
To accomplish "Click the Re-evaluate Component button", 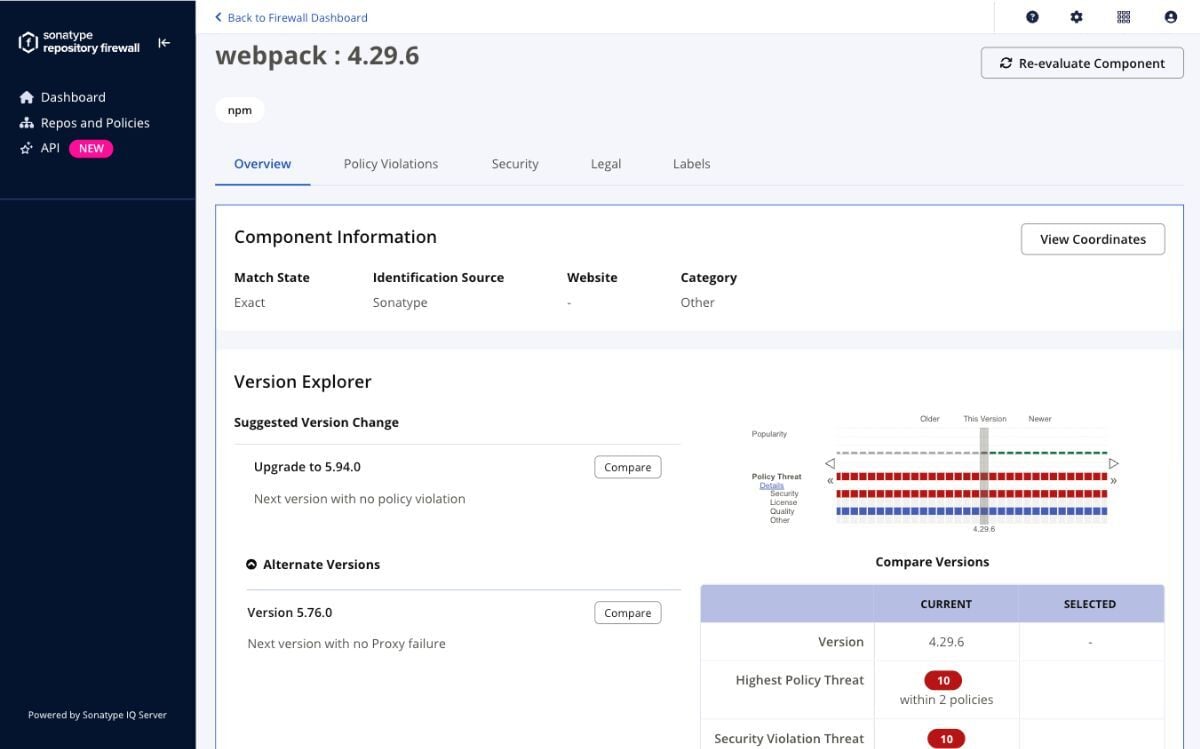I will tap(1082, 62).
